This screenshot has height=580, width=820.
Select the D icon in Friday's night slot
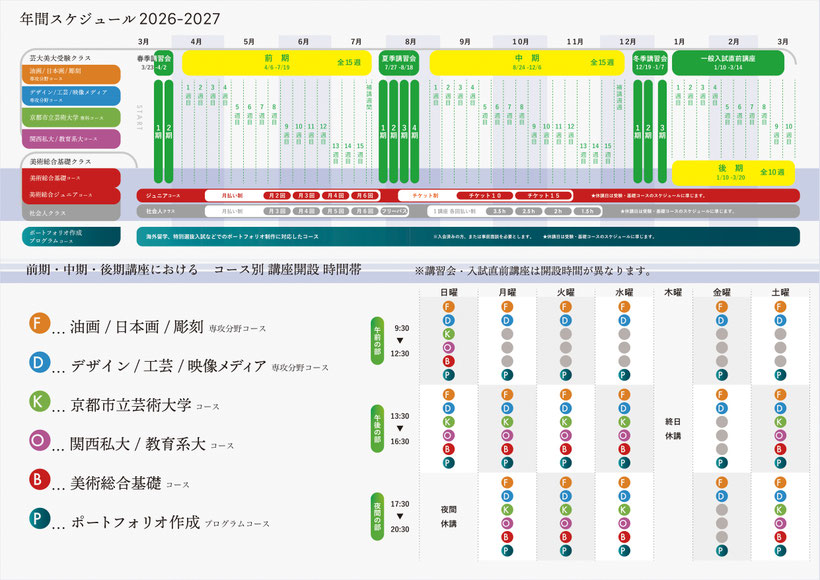point(722,496)
